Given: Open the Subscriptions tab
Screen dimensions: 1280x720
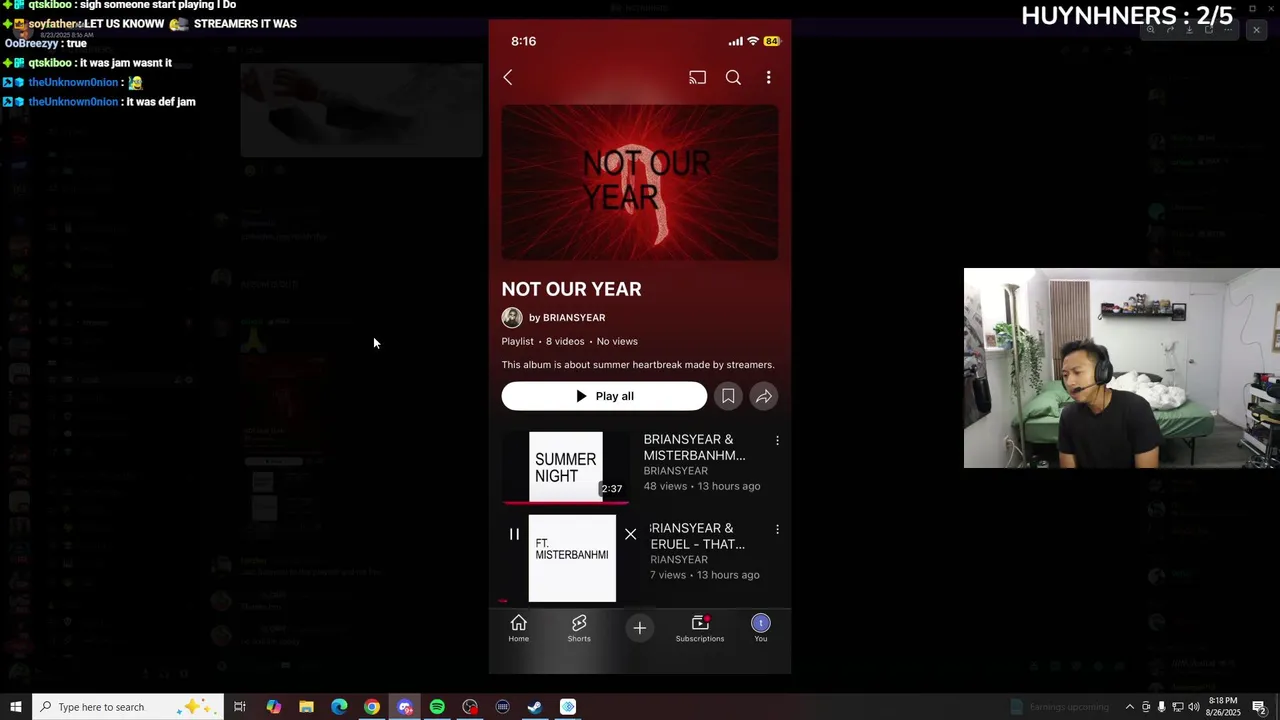Looking at the screenshot, I should click(700, 628).
